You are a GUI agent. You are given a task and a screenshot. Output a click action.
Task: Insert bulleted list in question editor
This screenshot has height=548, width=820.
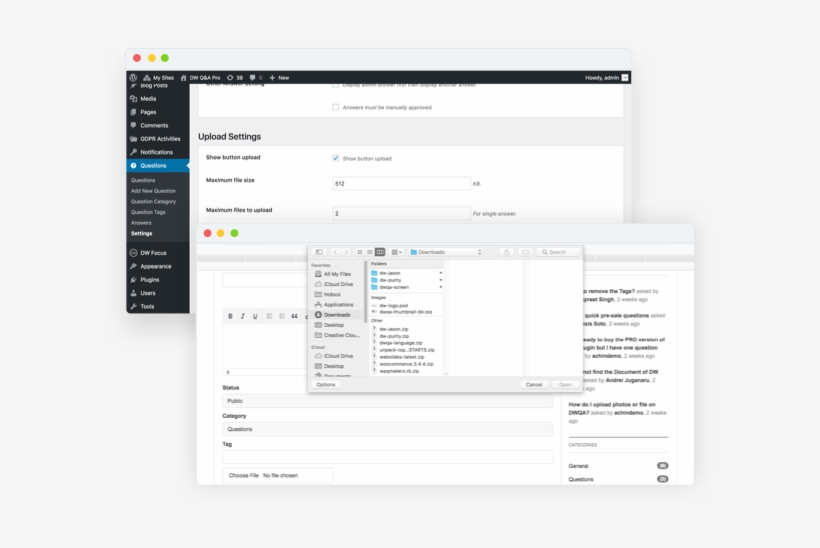(x=269, y=316)
